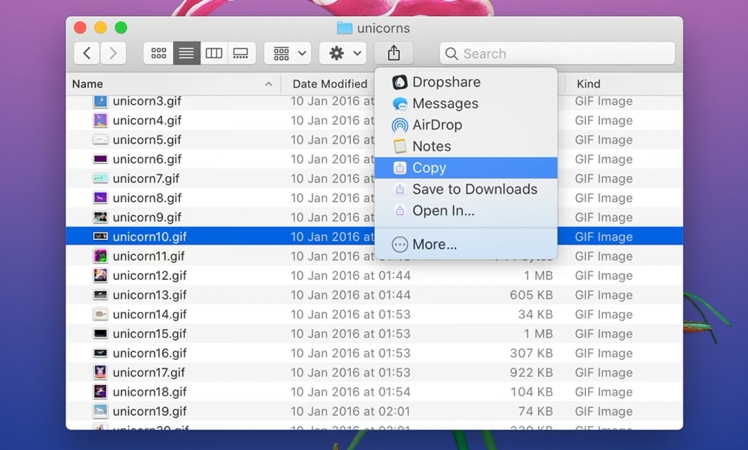Image resolution: width=748 pixels, height=450 pixels.
Task: Open the Arrange items dropdown
Action: (x=289, y=53)
